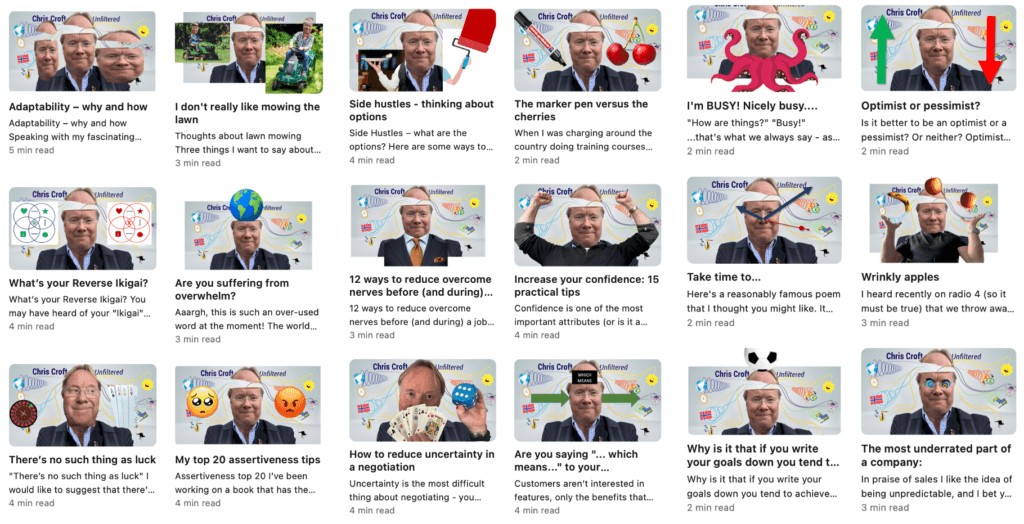This screenshot has width=1024, height=524.
Task: Open the globe-on-head overwhelm thumbnail
Action: click(249, 231)
